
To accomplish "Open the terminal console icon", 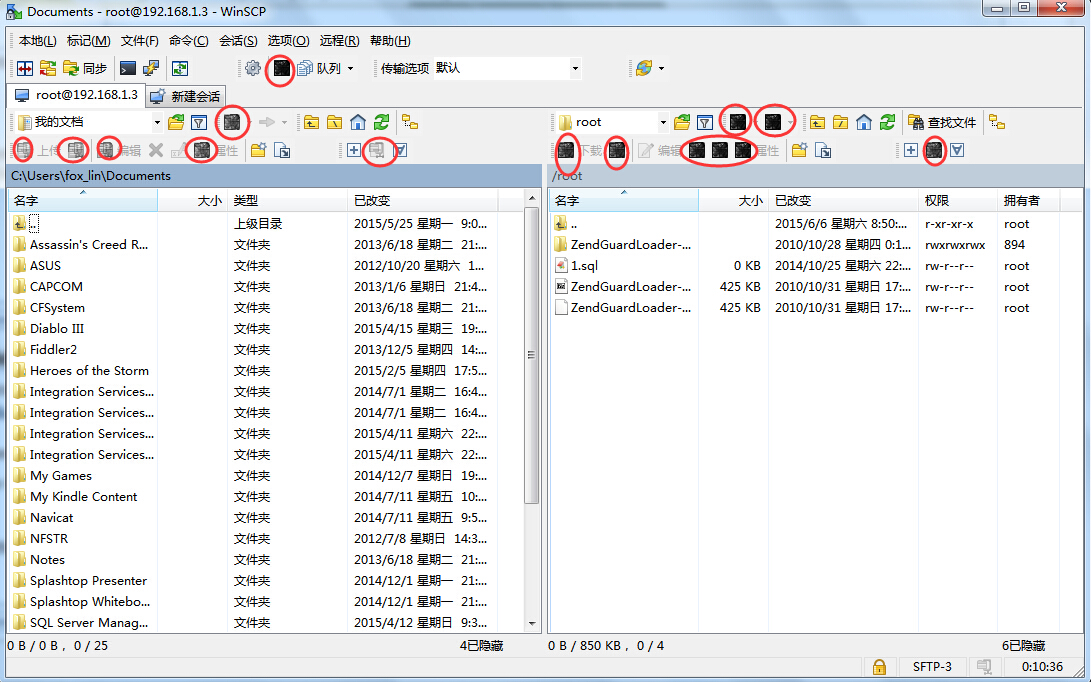I will (127, 68).
